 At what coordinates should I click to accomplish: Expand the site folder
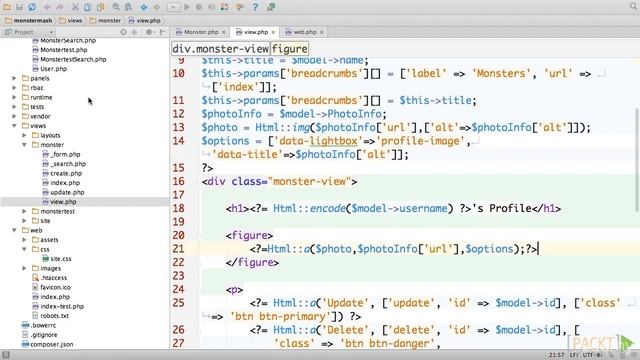coord(24,221)
